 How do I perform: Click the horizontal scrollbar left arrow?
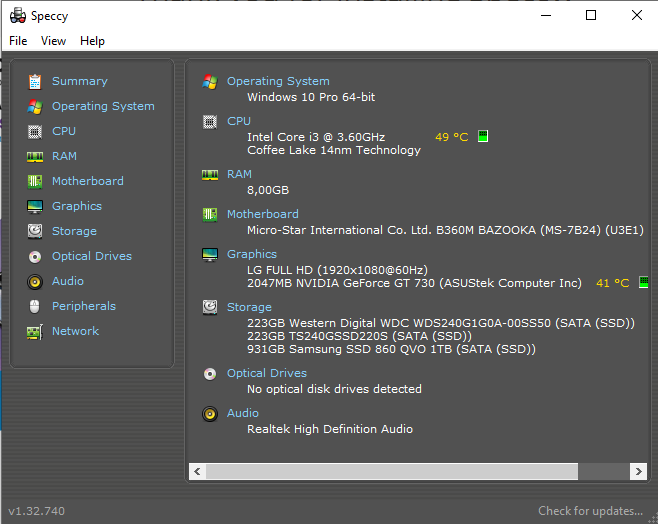click(x=197, y=471)
